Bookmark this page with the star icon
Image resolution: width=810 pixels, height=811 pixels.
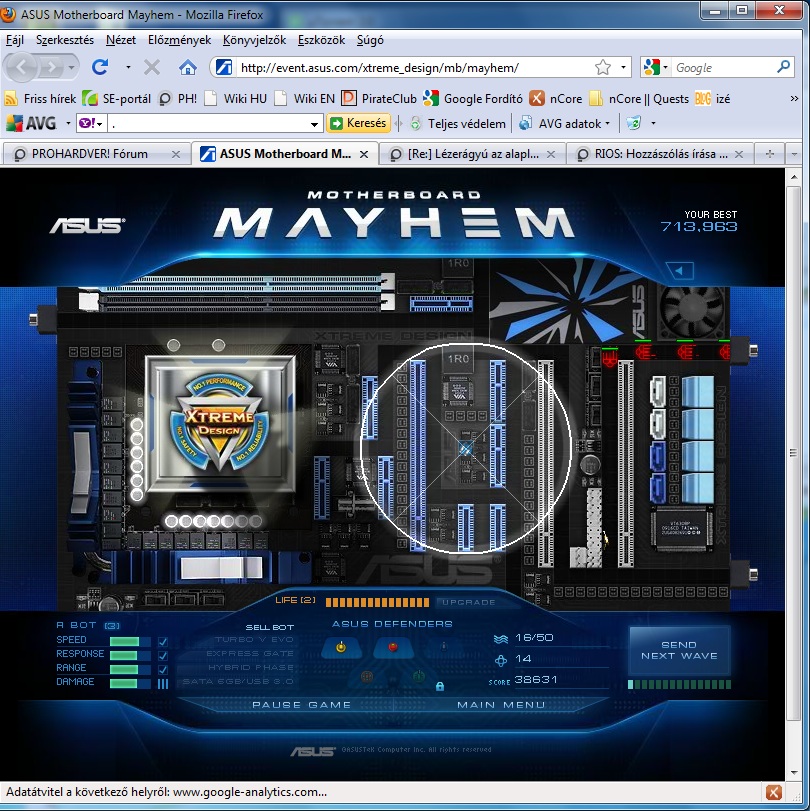pos(603,67)
